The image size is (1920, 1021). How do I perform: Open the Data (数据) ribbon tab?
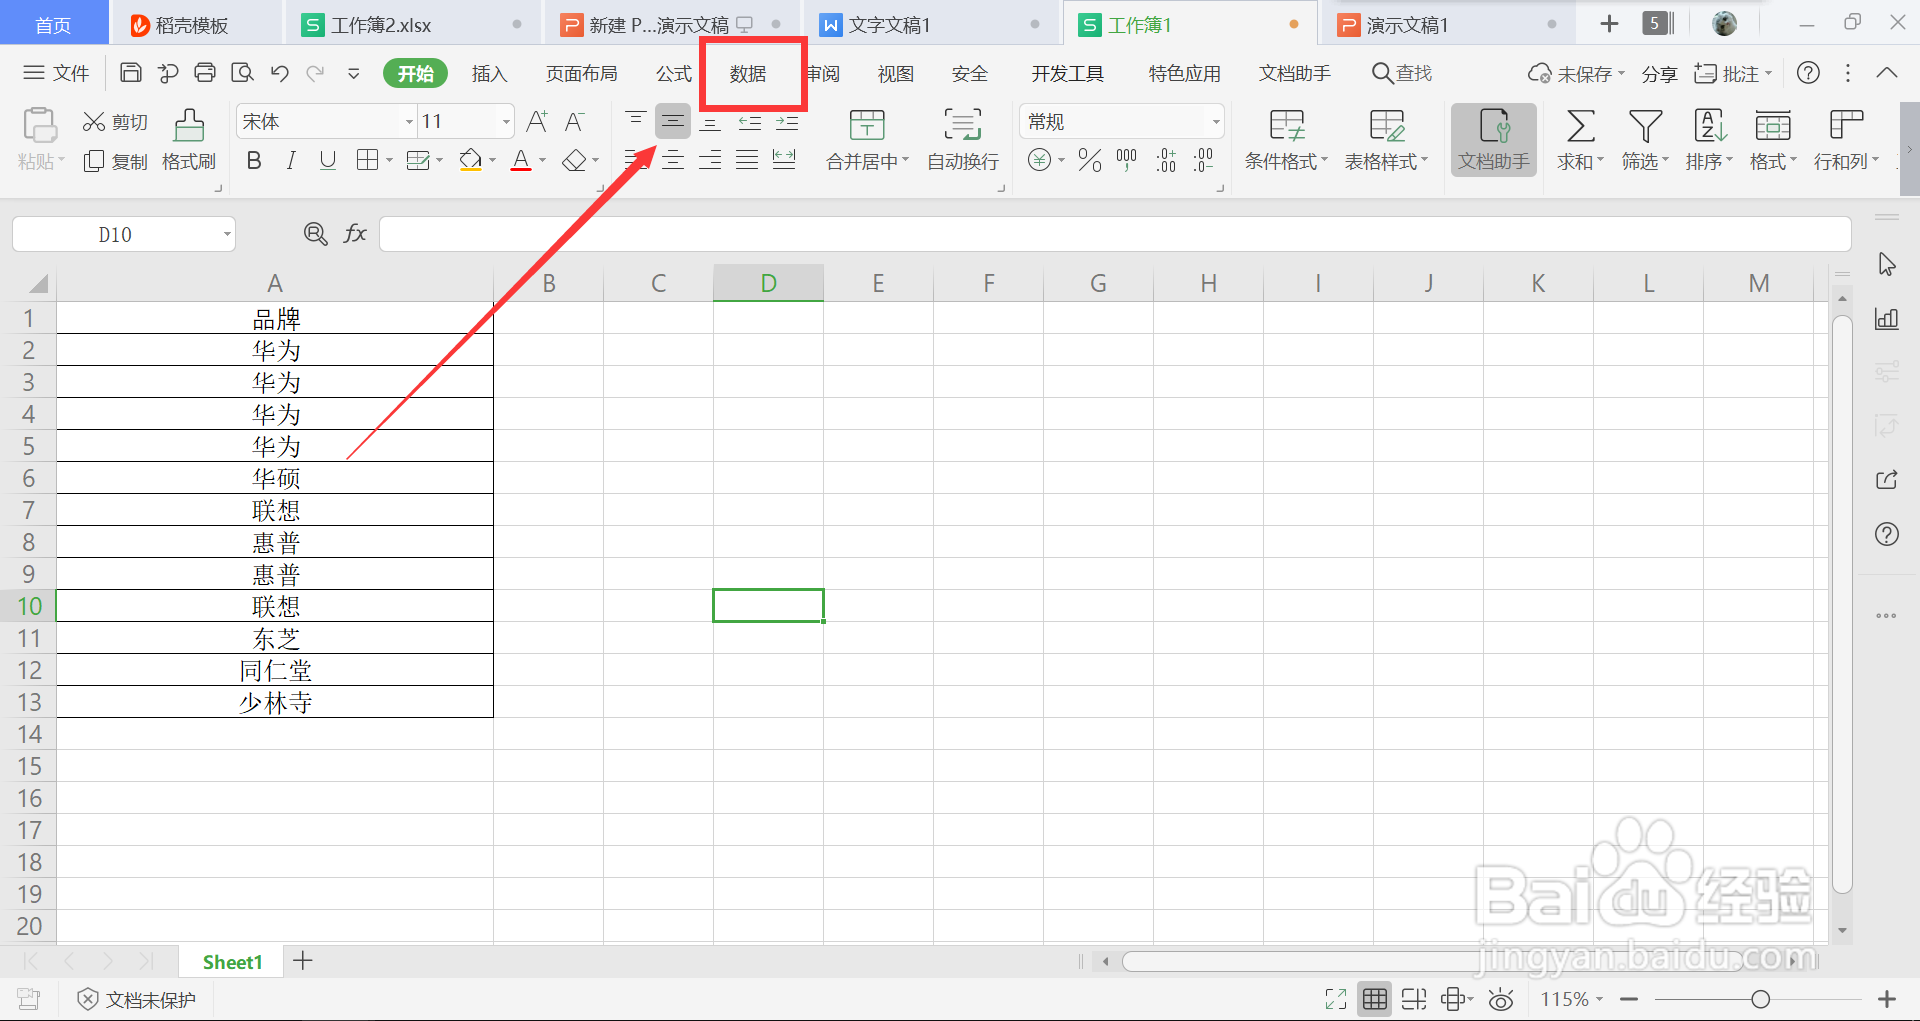pyautogui.click(x=748, y=73)
